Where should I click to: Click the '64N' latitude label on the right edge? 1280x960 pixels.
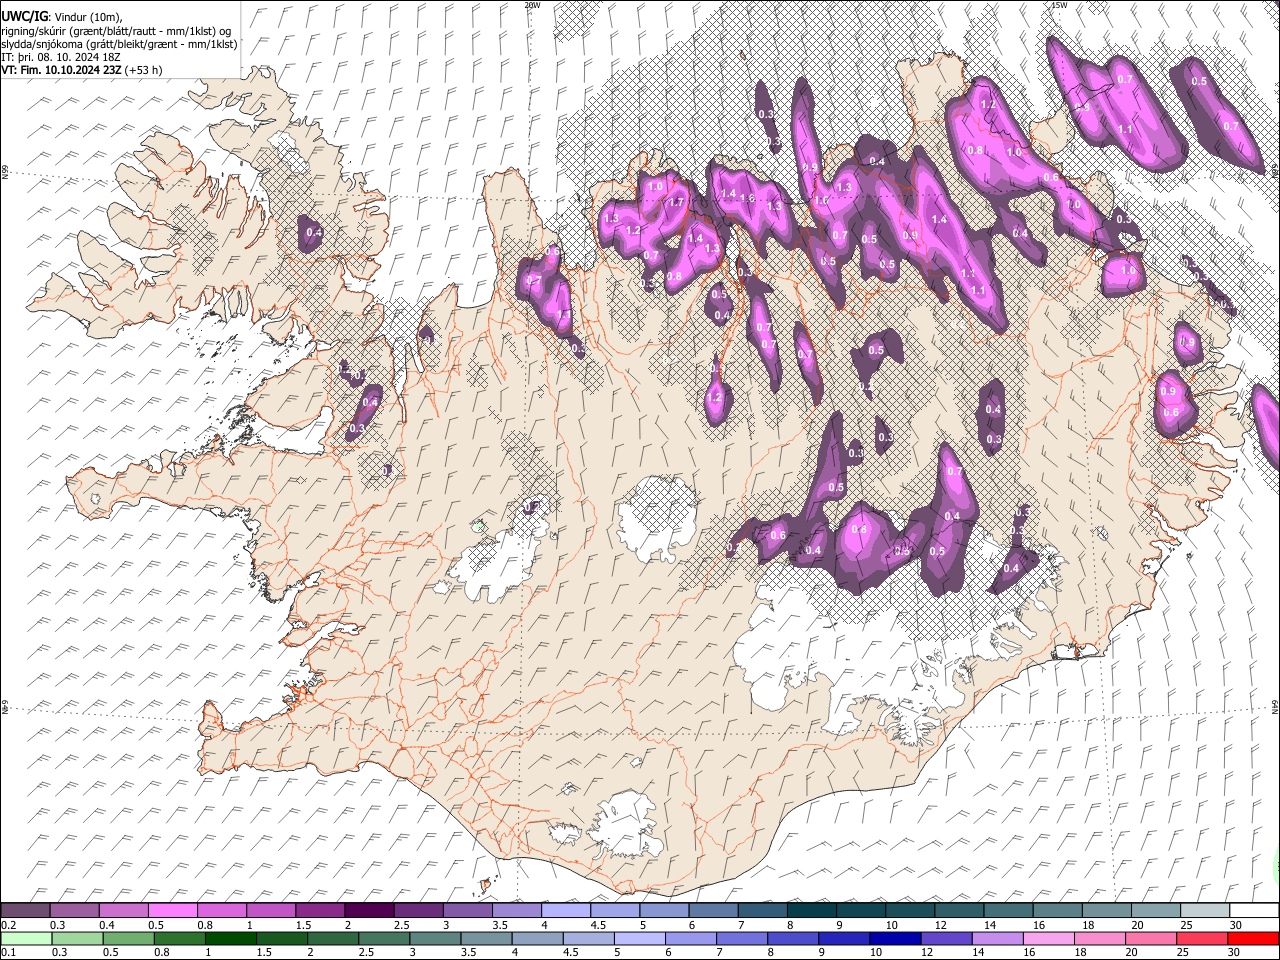click(1275, 706)
